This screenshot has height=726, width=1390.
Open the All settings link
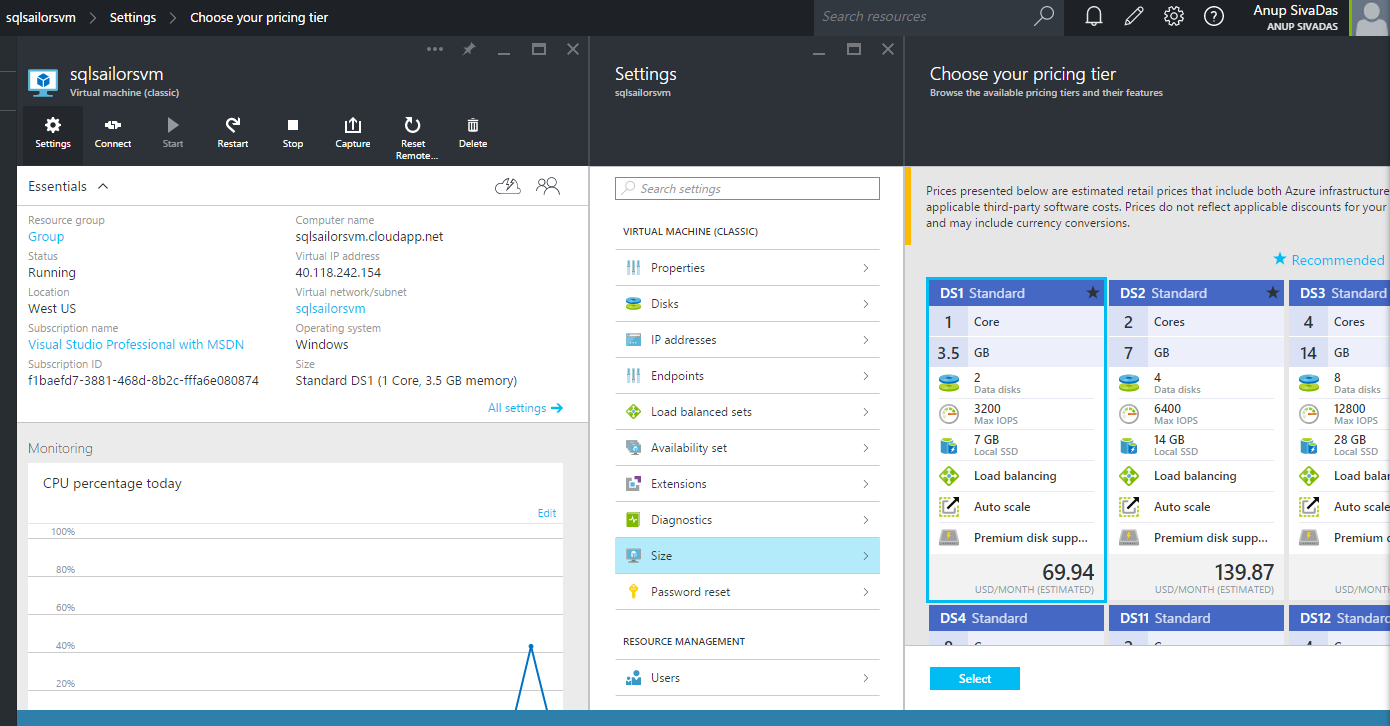coord(525,408)
